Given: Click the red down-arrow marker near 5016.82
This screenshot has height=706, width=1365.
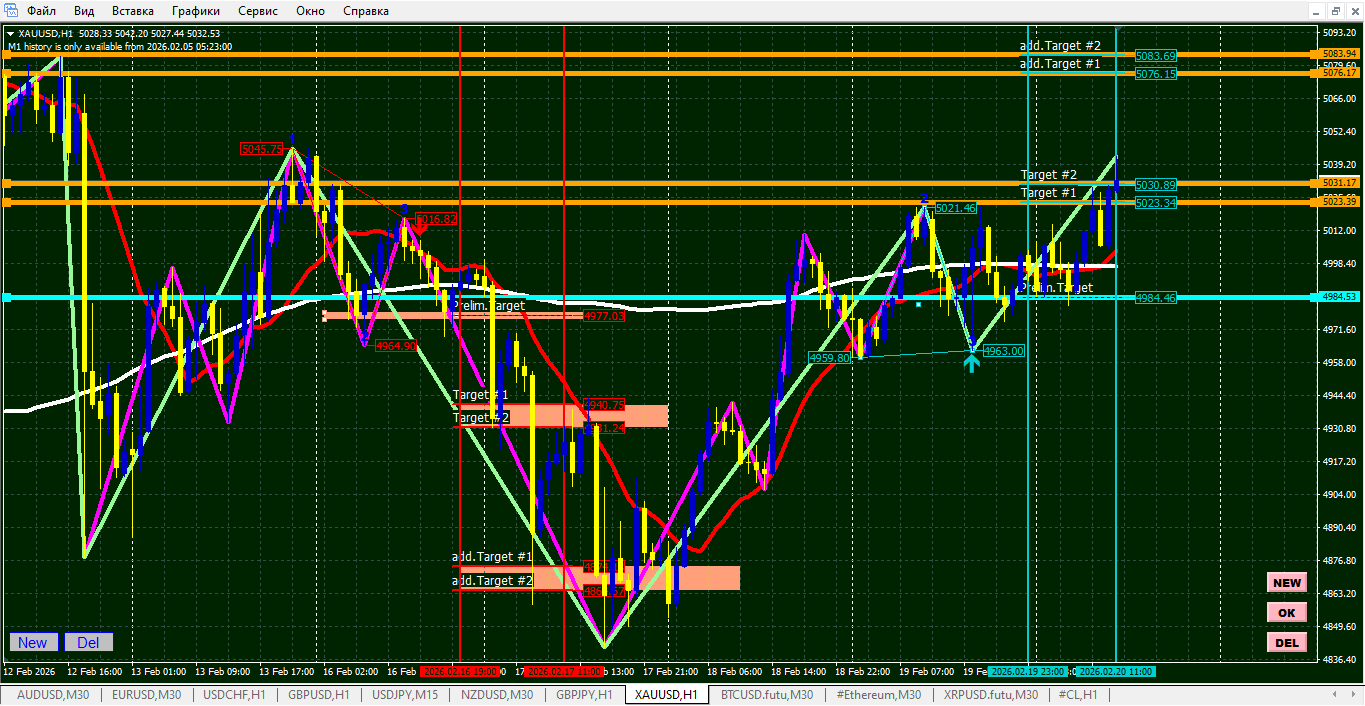Looking at the screenshot, I should 420,230.
